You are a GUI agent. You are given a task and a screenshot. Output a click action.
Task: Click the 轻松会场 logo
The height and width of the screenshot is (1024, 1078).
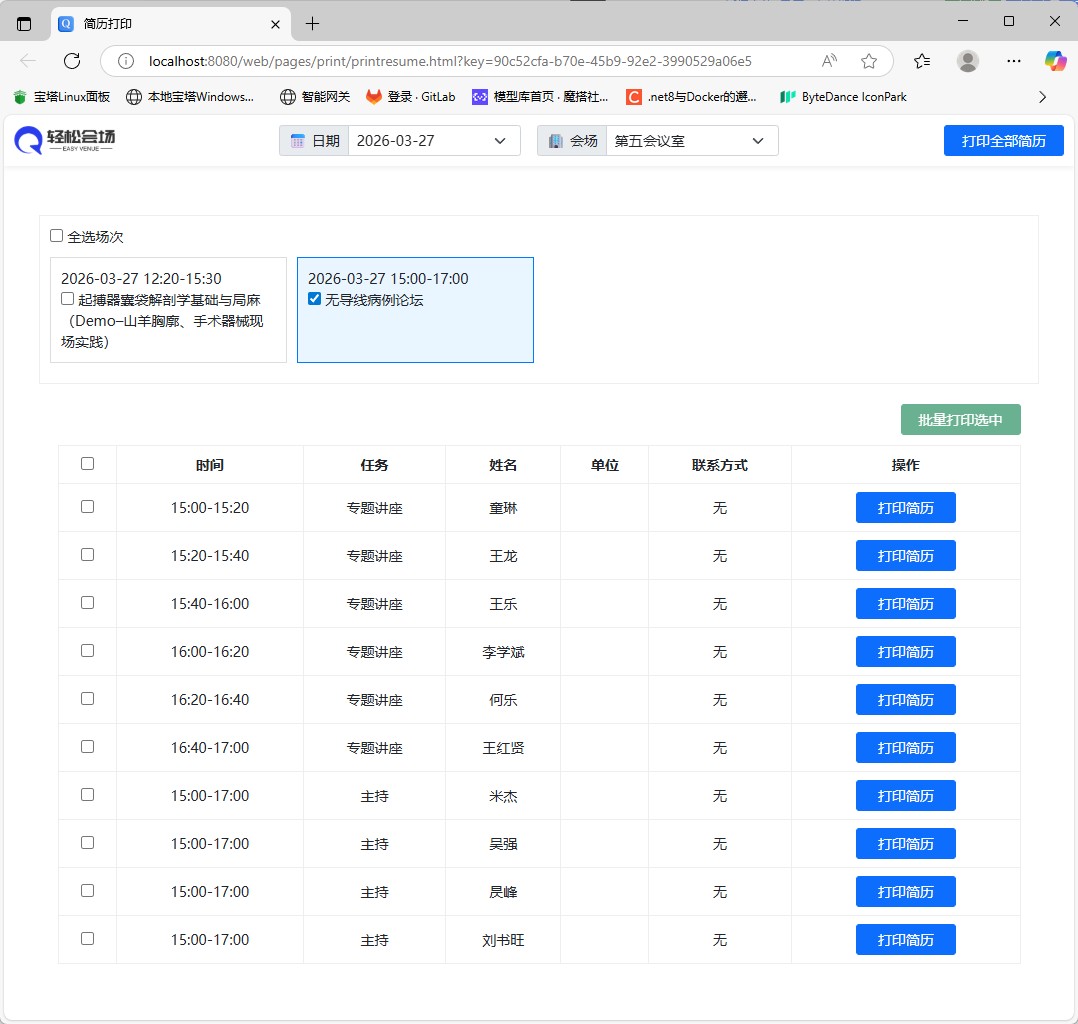65,140
